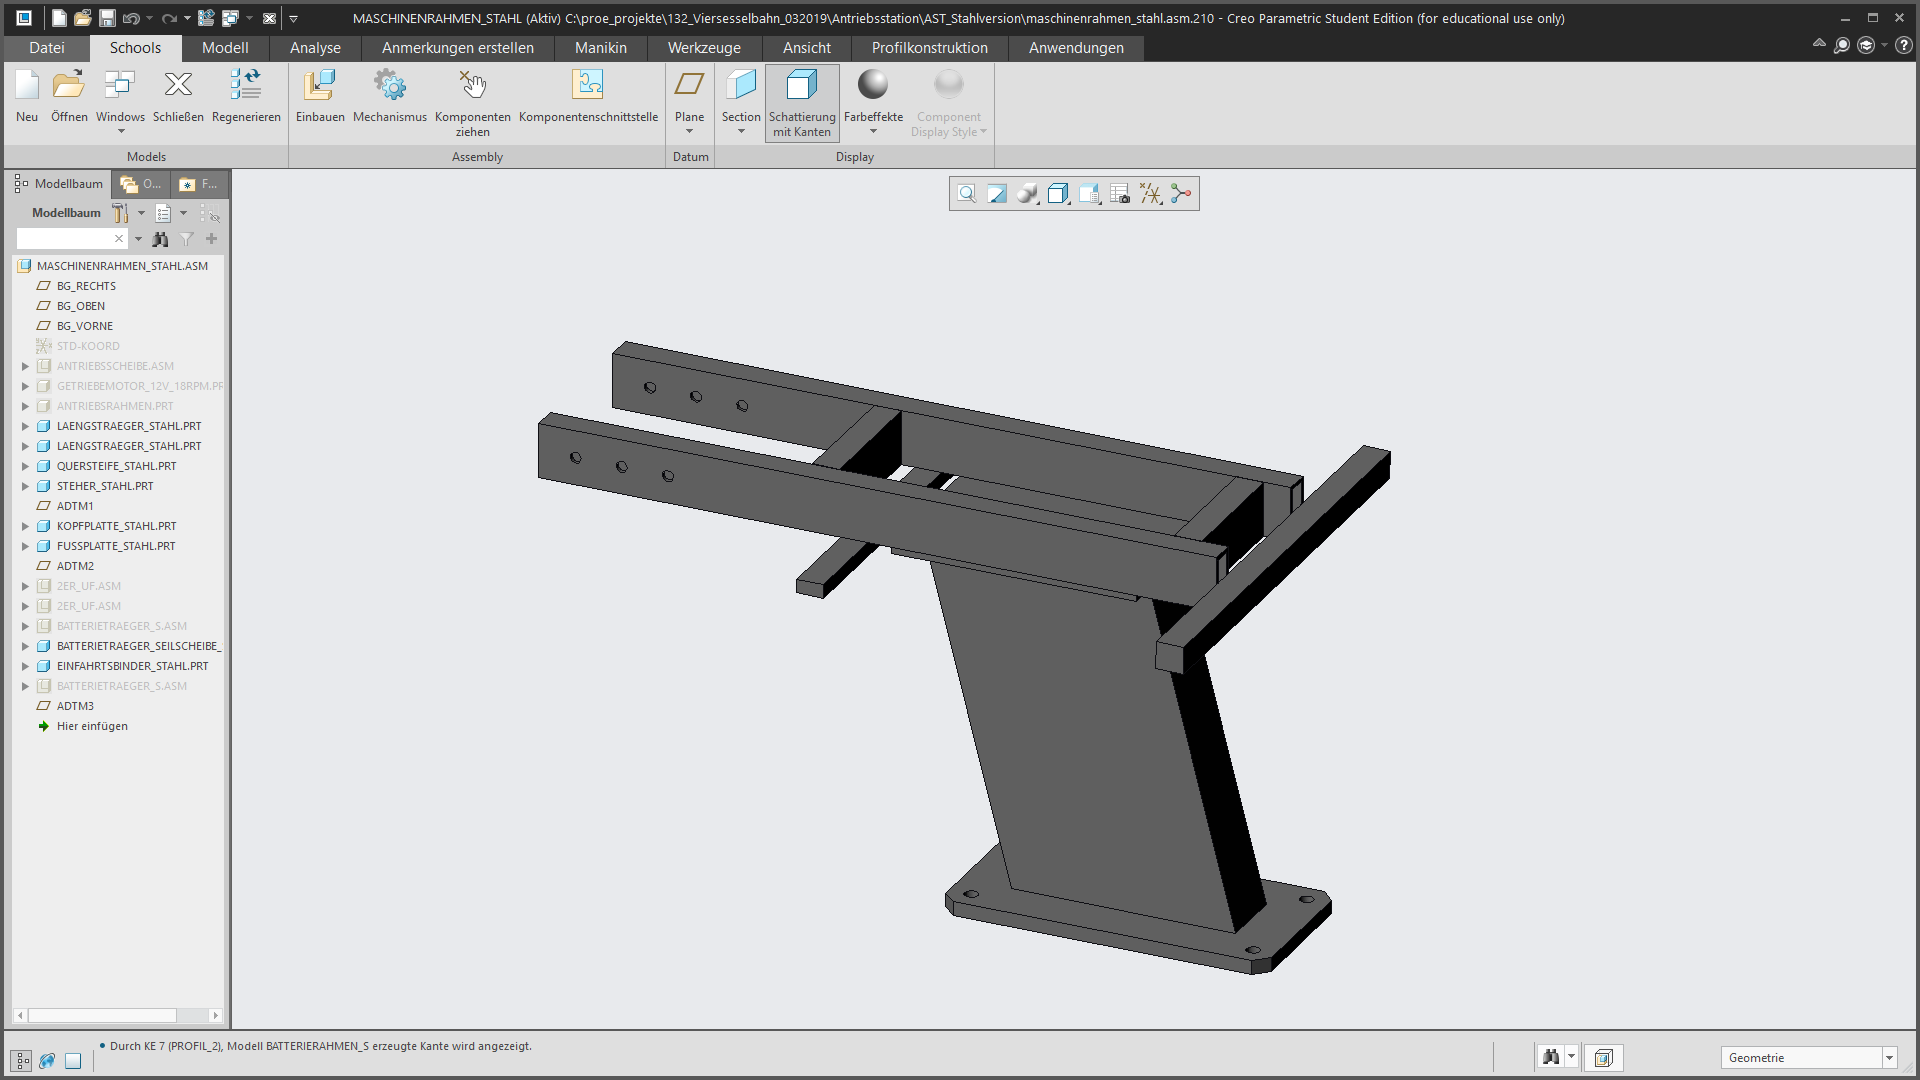
Task: Click the model tree horizontal scrollbar
Action: (103, 1015)
